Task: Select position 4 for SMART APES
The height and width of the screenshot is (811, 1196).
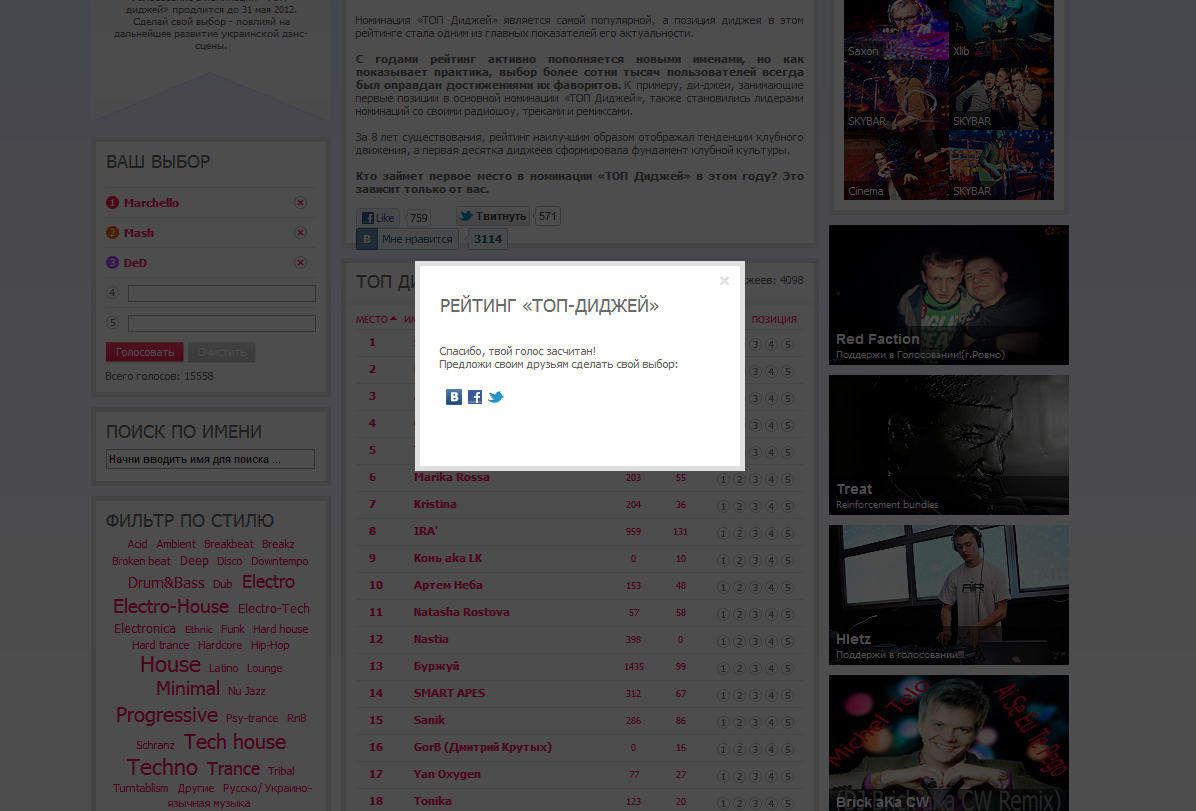Action: coord(771,696)
